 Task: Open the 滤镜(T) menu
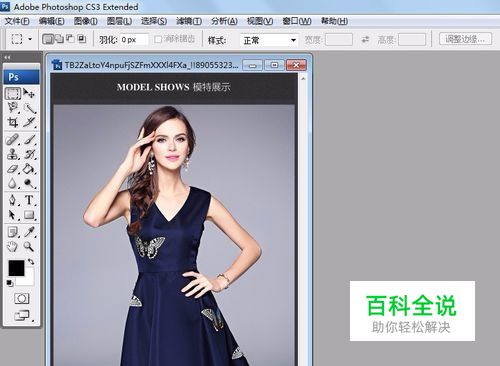(189, 21)
